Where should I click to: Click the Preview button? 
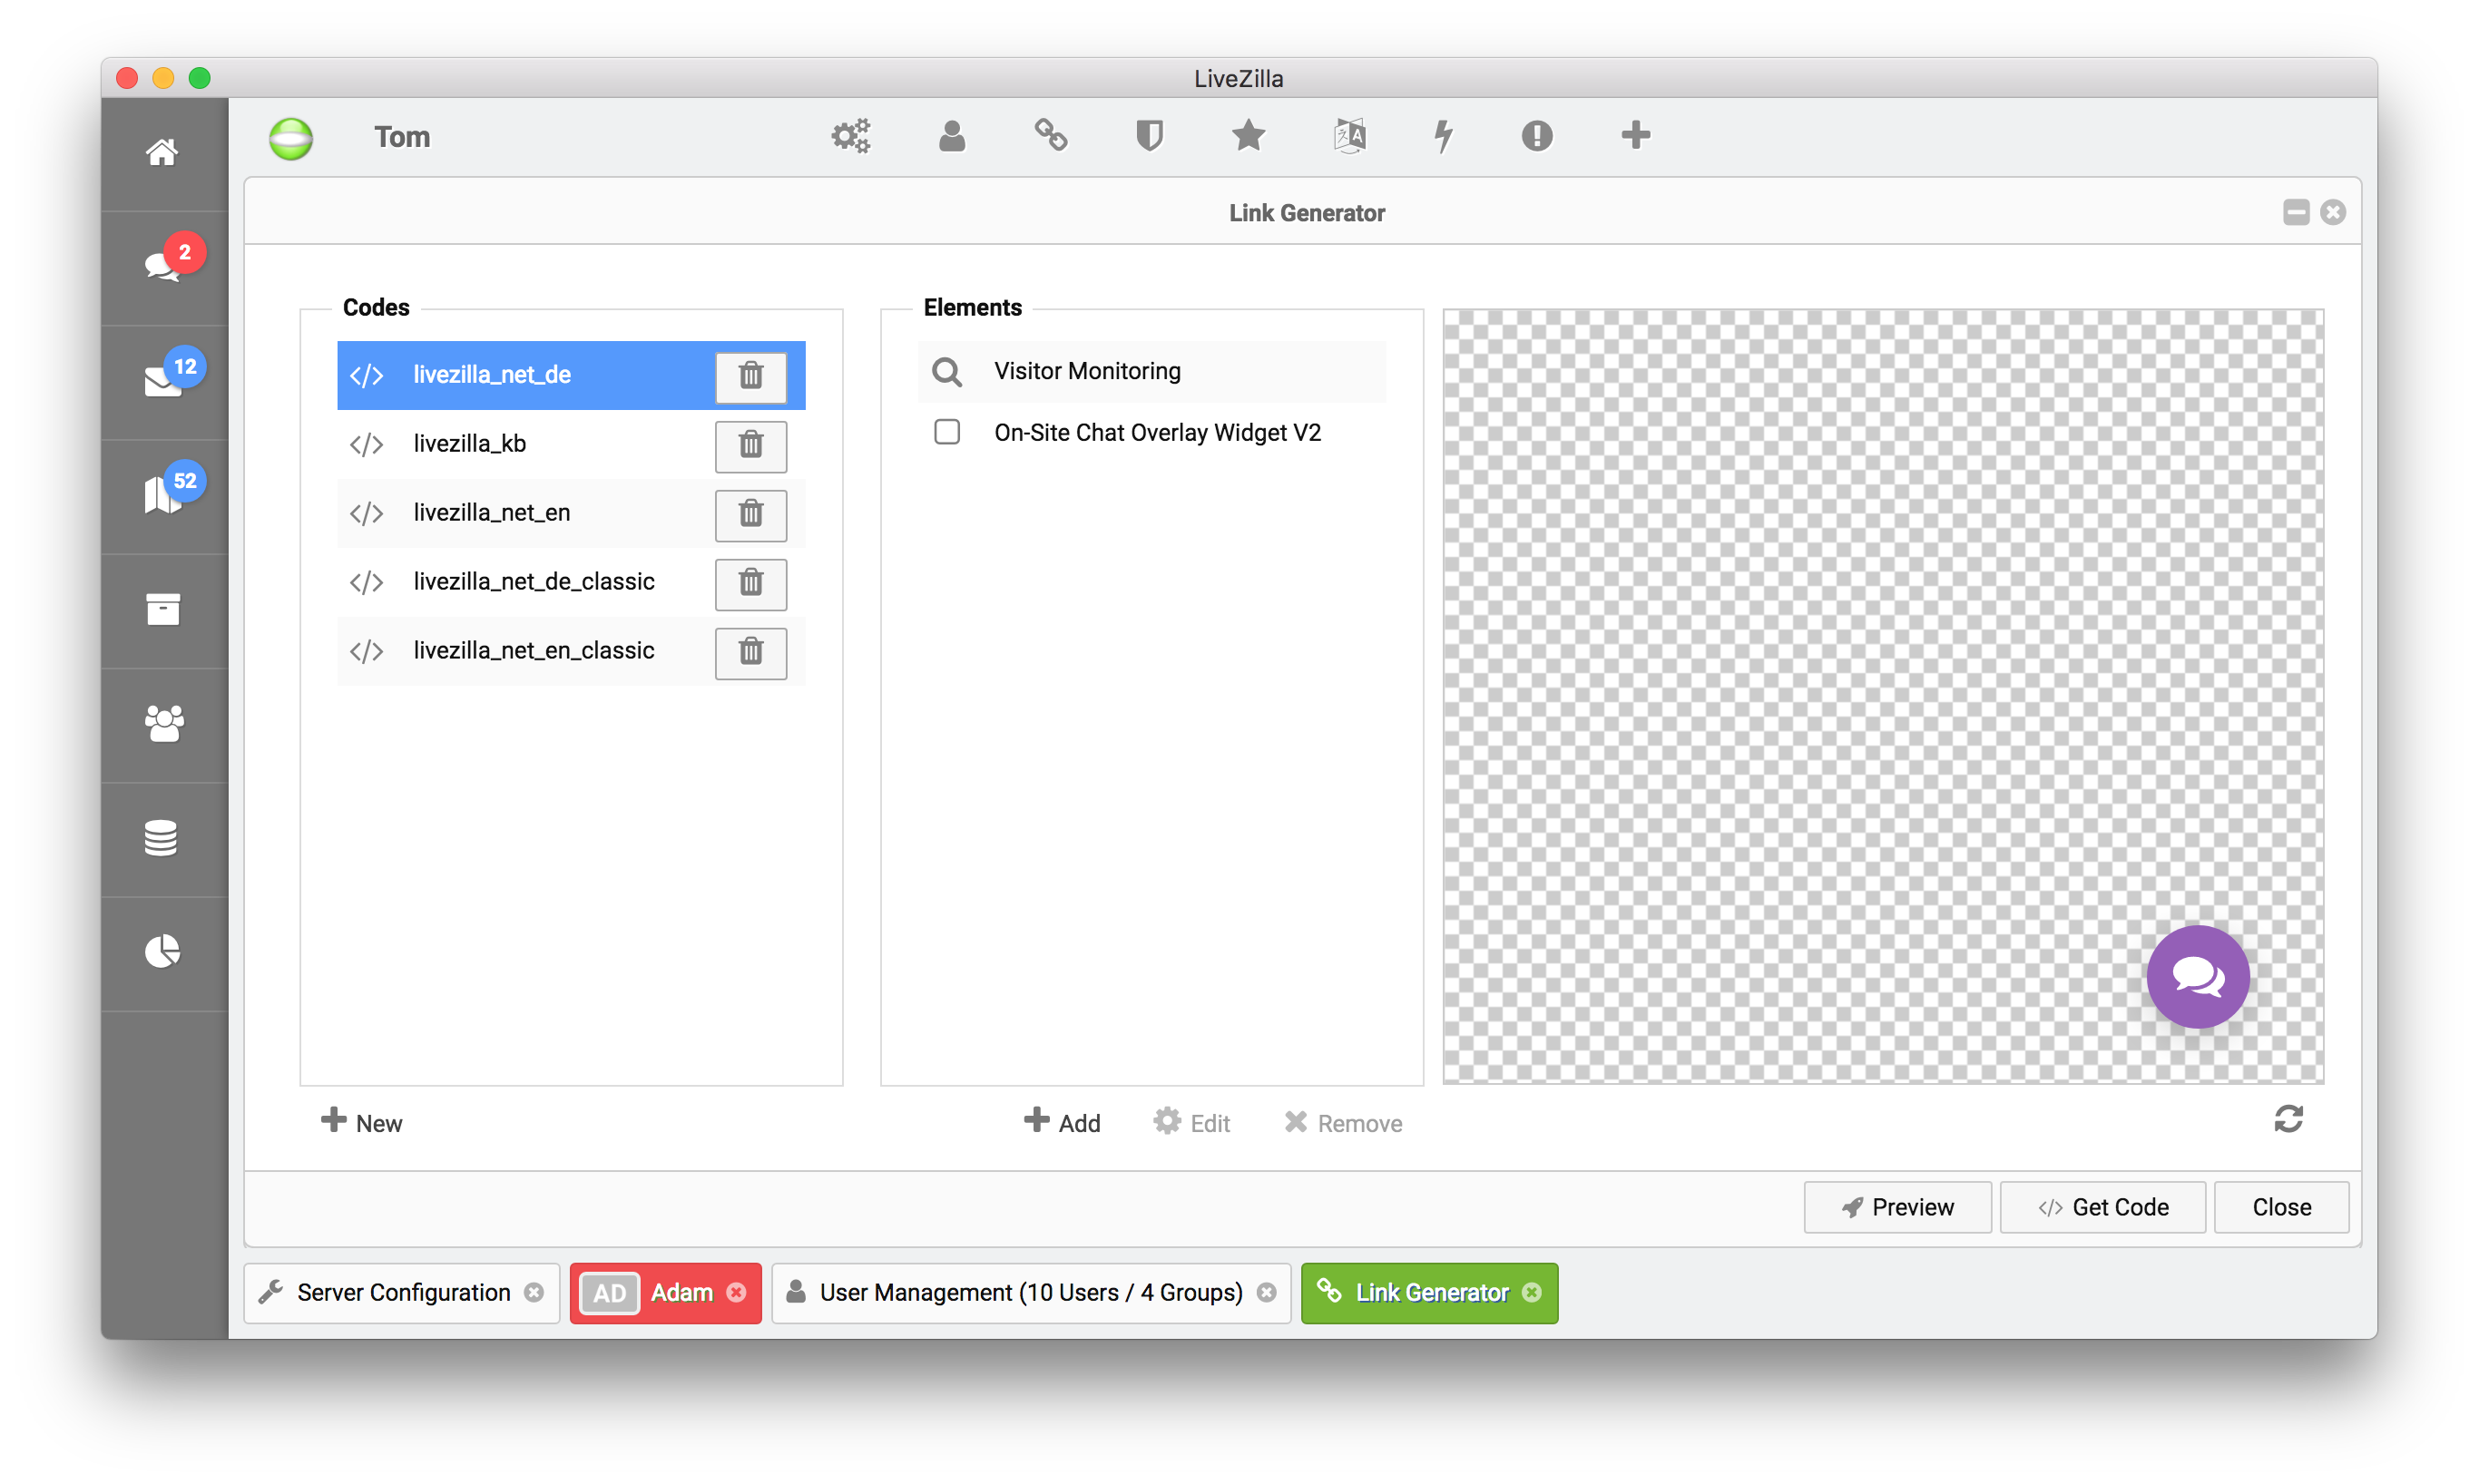(1897, 1207)
